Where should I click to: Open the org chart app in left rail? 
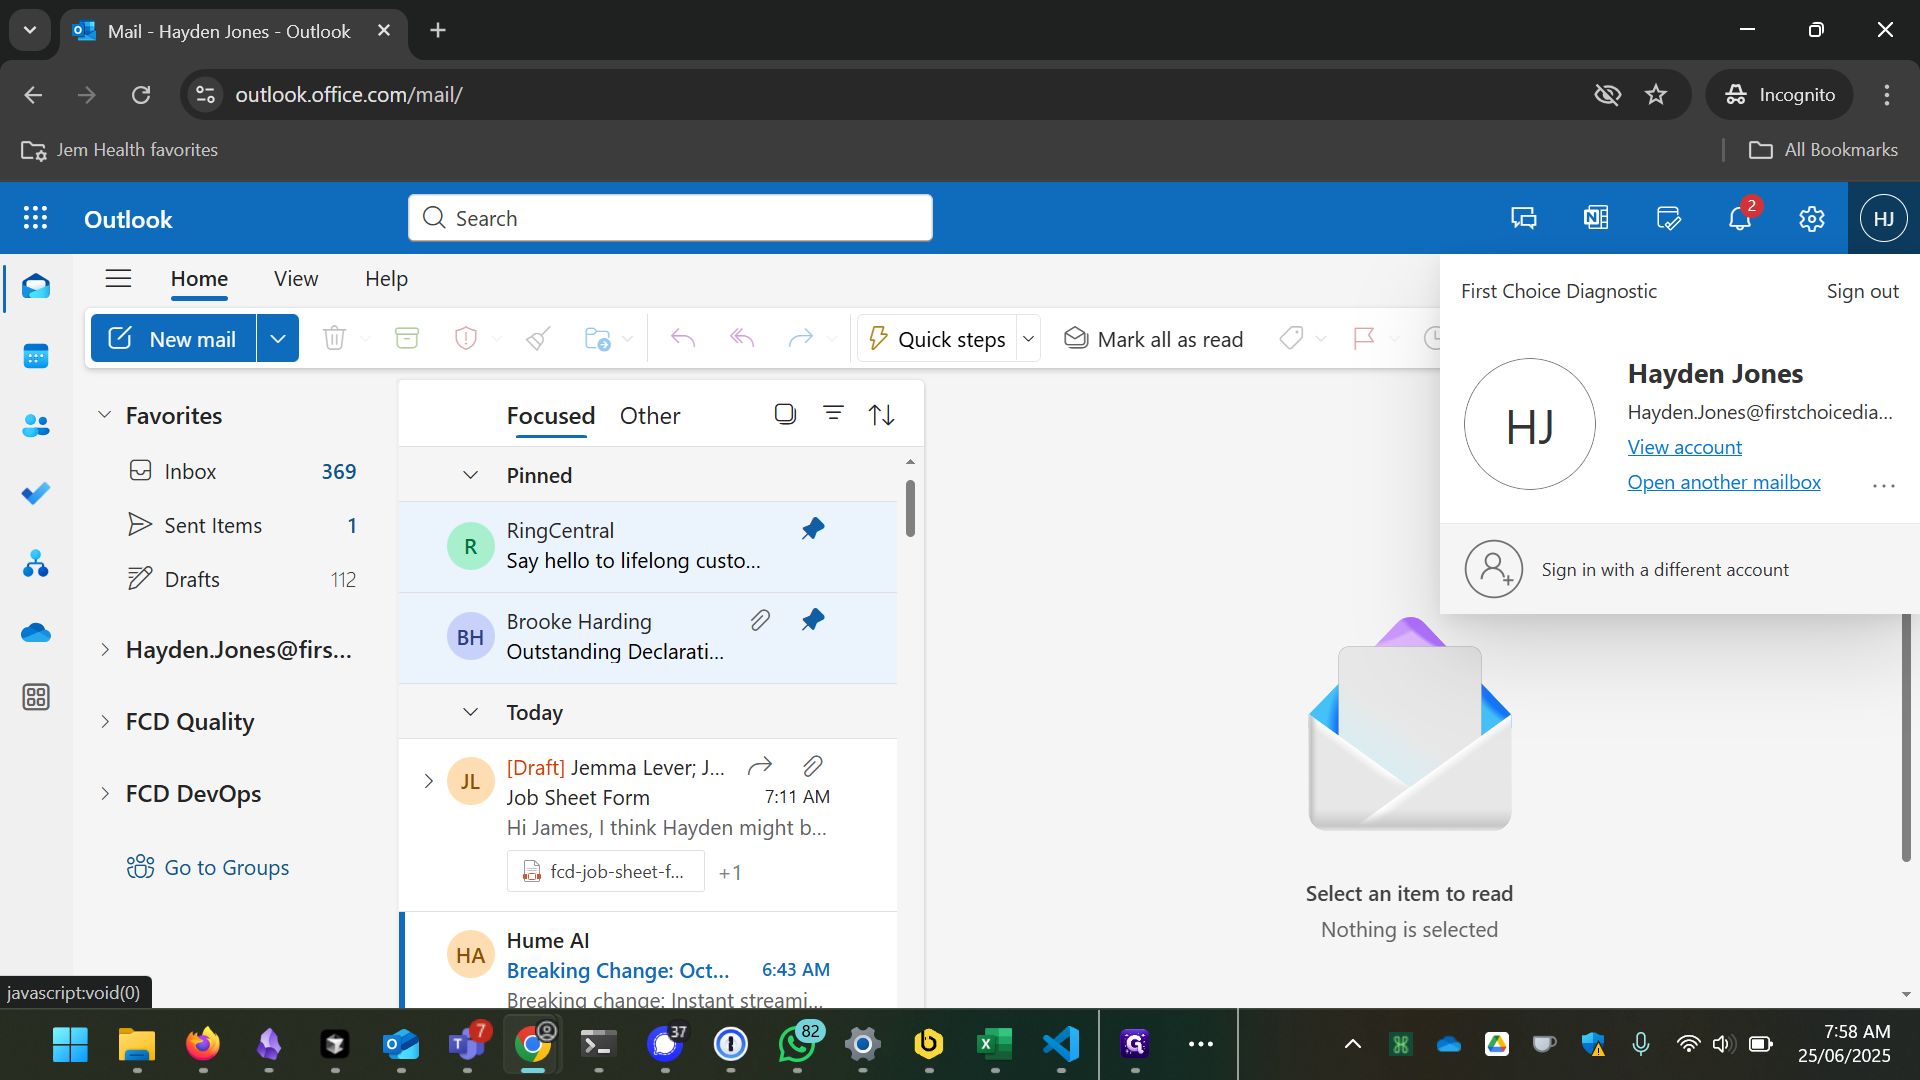[36, 563]
